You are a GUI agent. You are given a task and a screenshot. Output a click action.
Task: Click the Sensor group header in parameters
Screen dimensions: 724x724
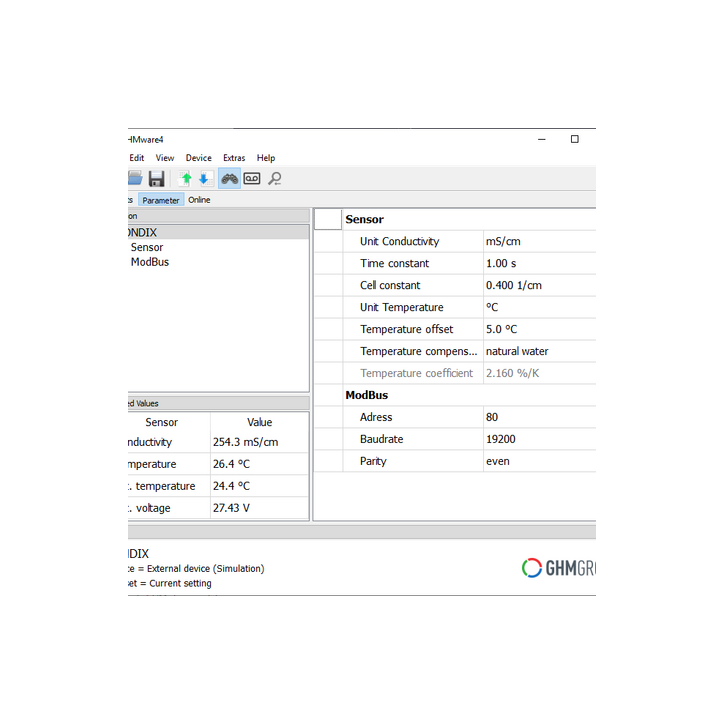[364, 219]
